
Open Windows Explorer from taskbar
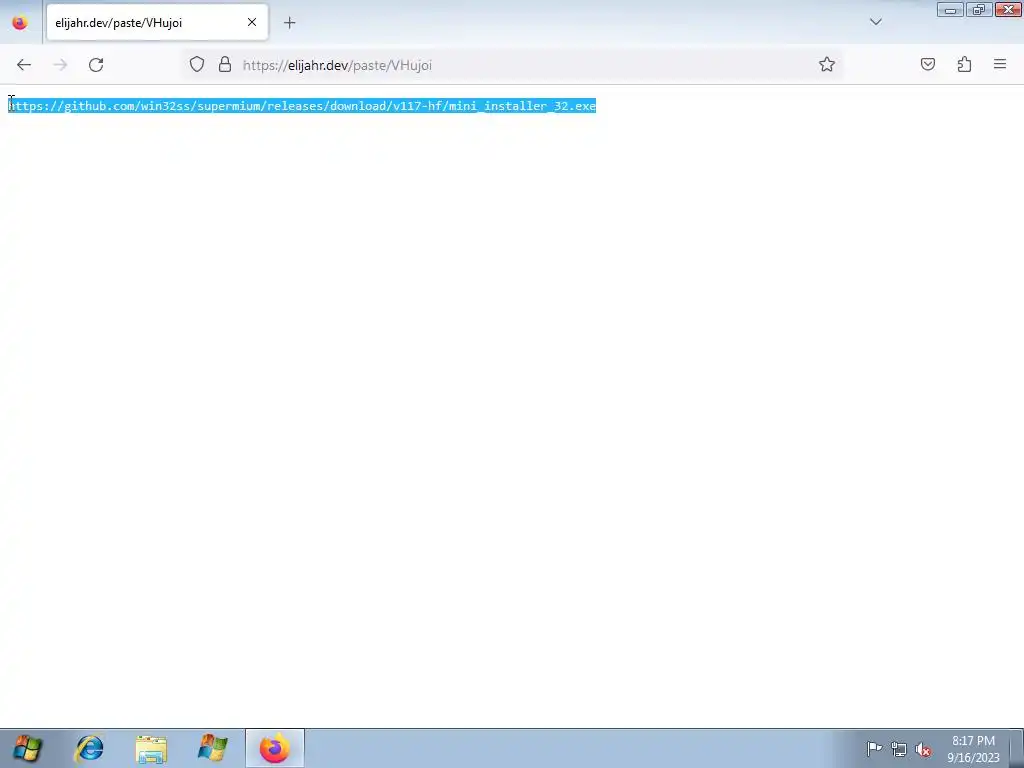(151, 748)
